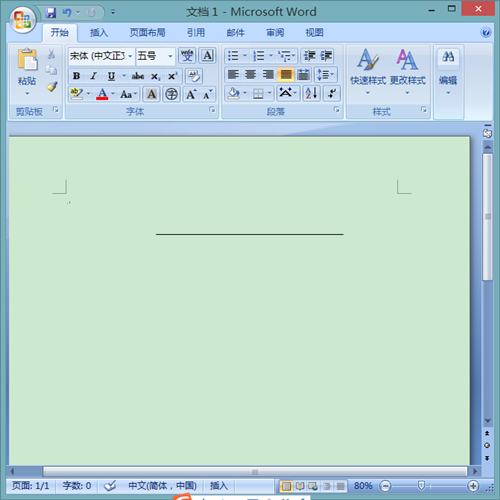Open the font name dropdown
500x500 pixels.
(130, 56)
